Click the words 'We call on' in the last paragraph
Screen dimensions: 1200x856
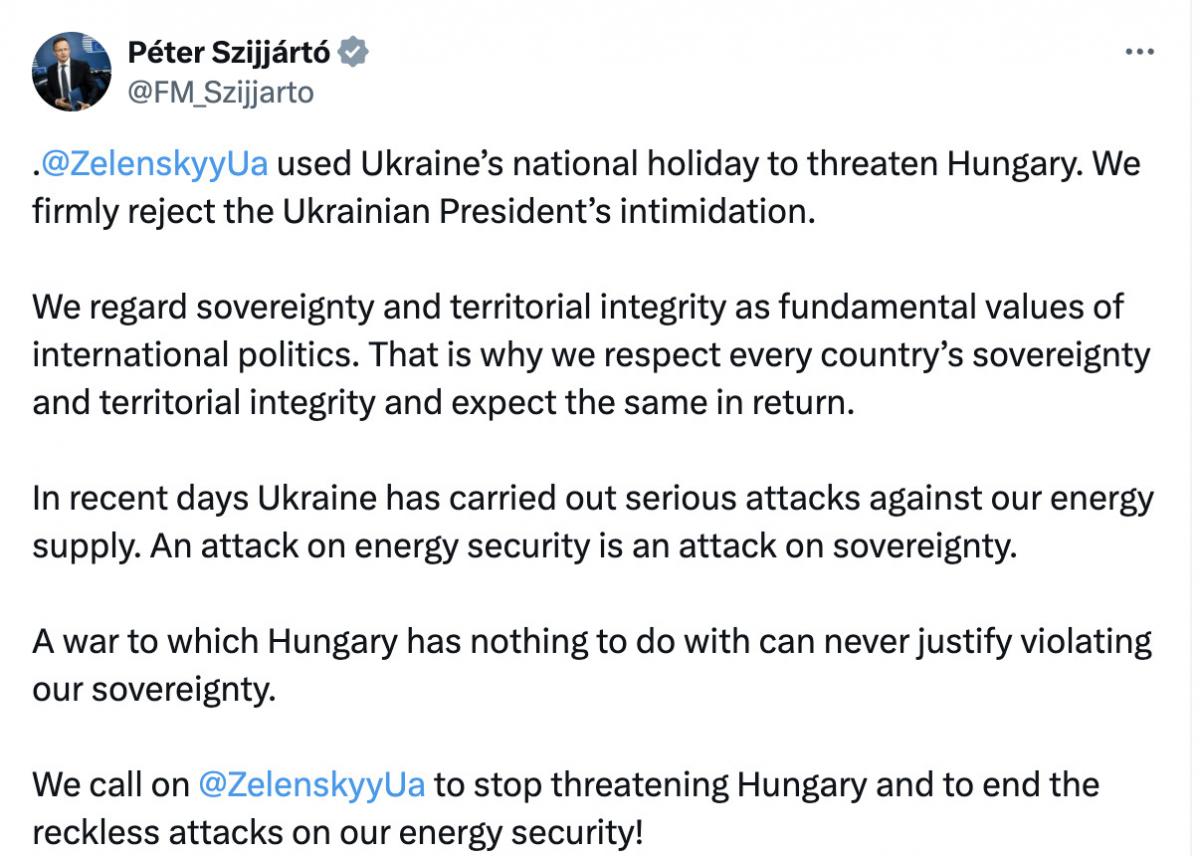[111, 783]
